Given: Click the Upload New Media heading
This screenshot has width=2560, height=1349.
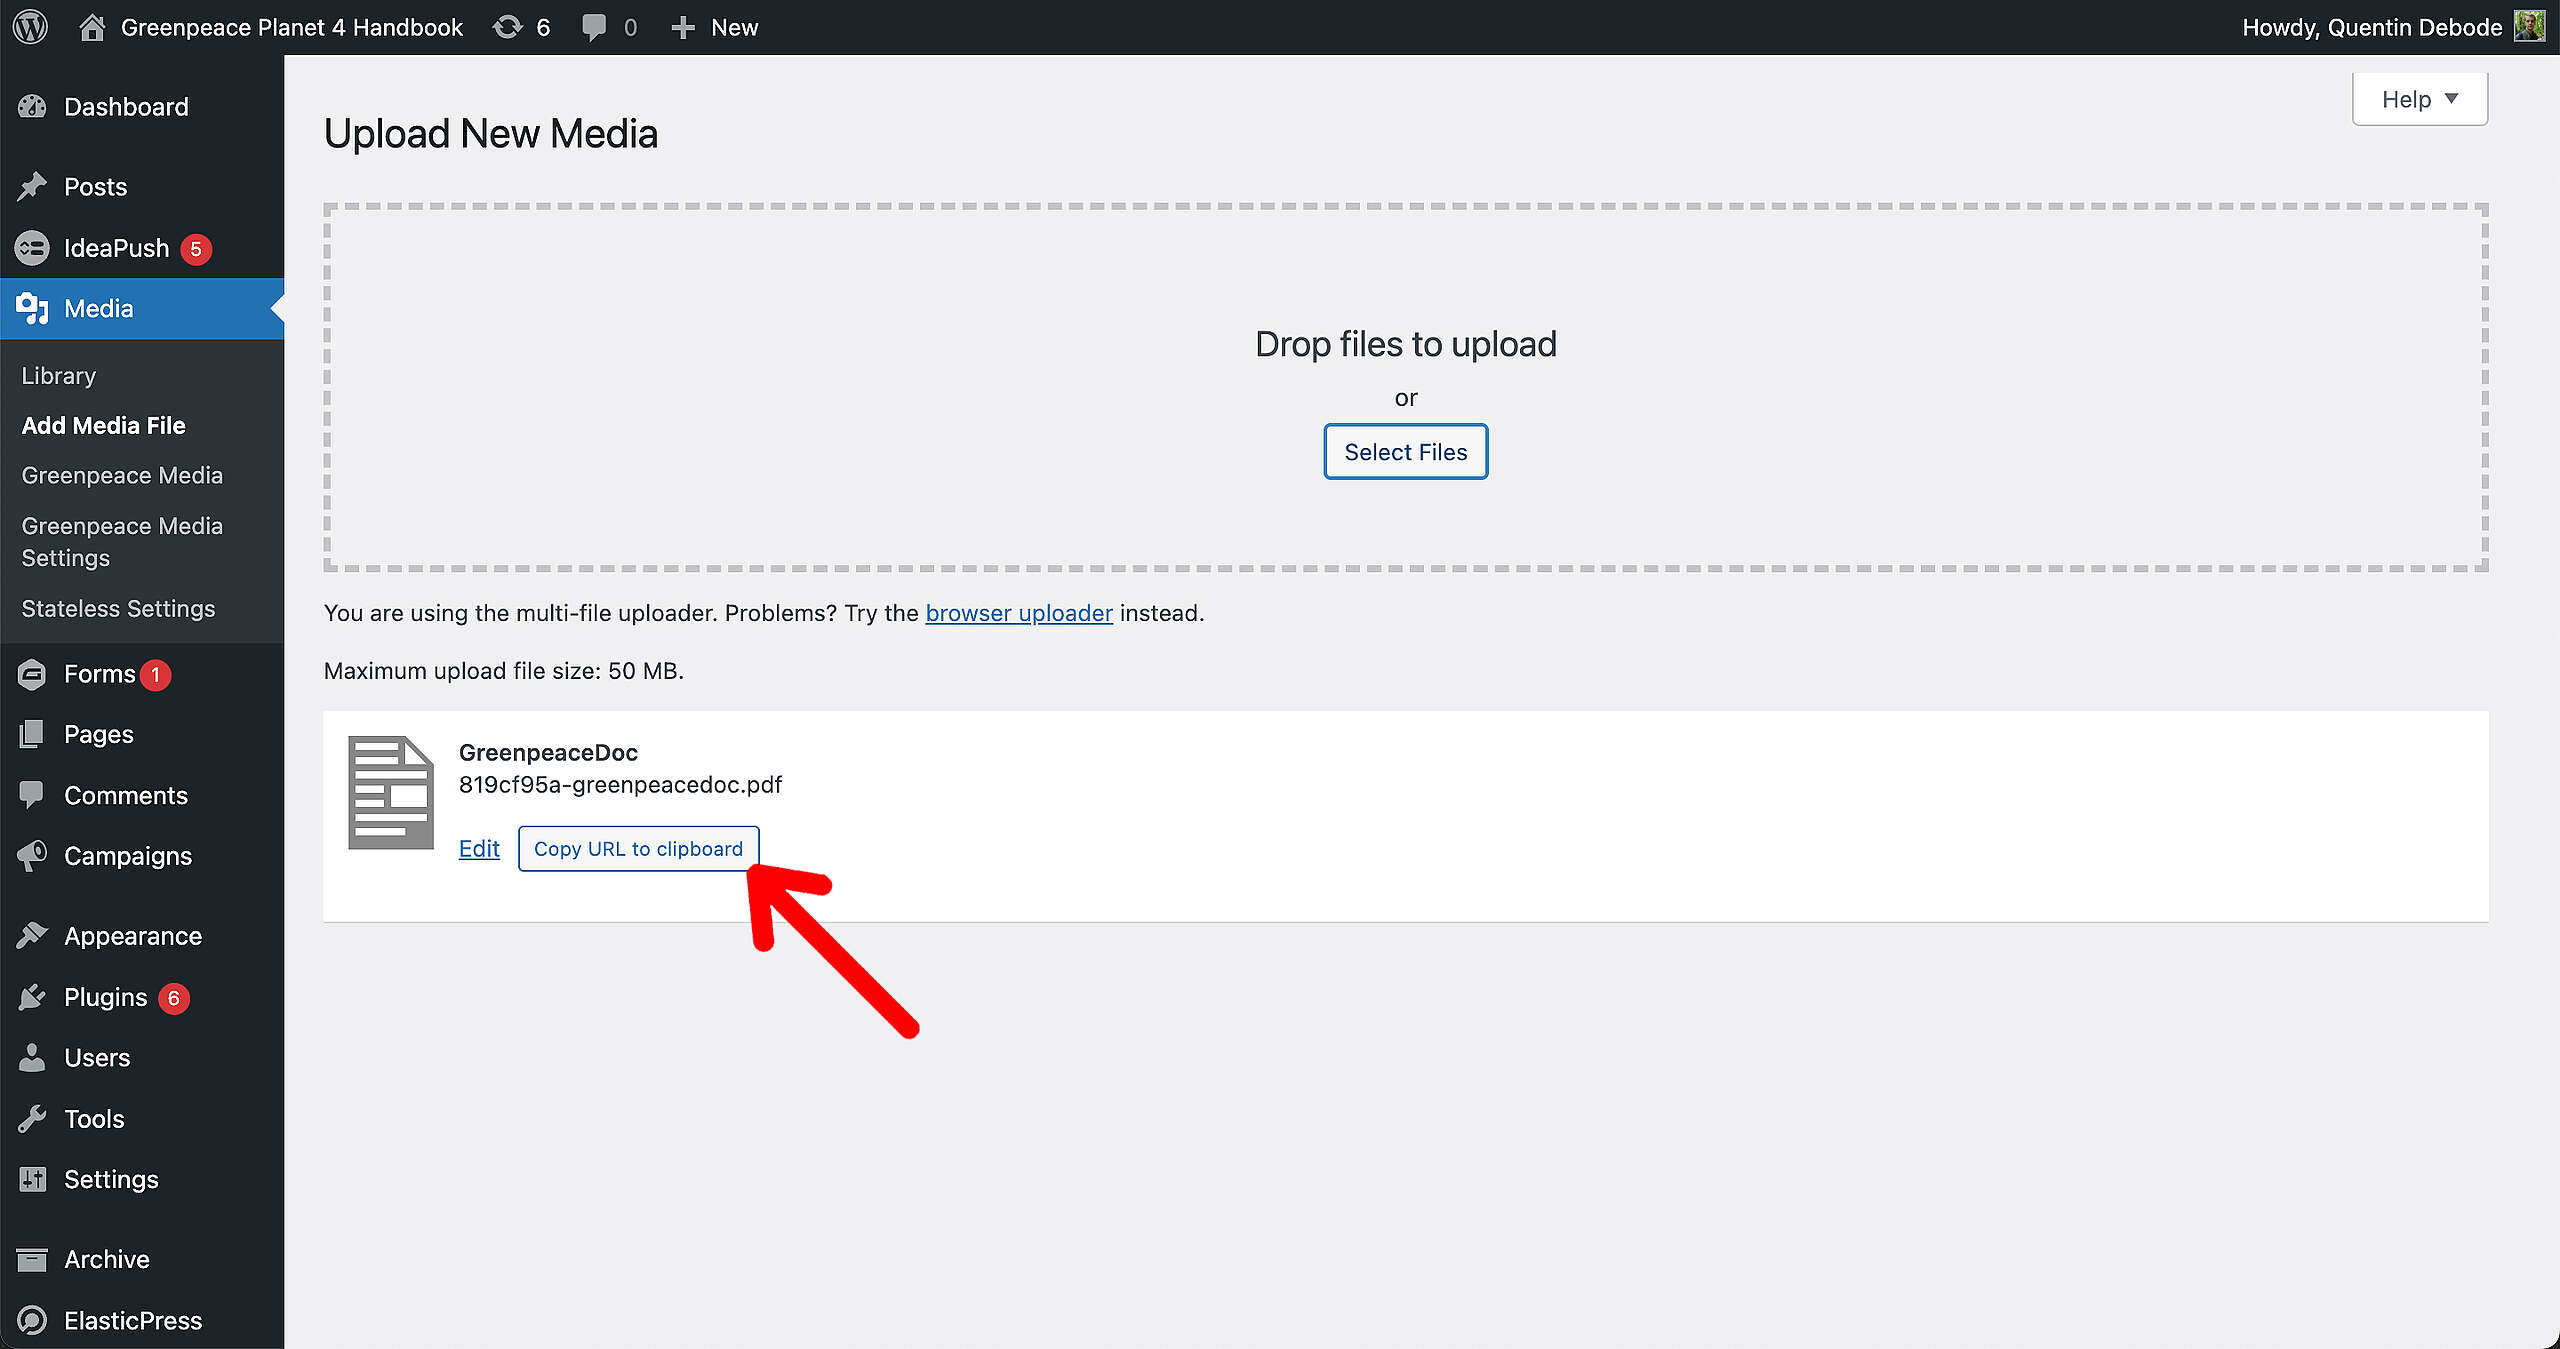Looking at the screenshot, I should point(490,134).
